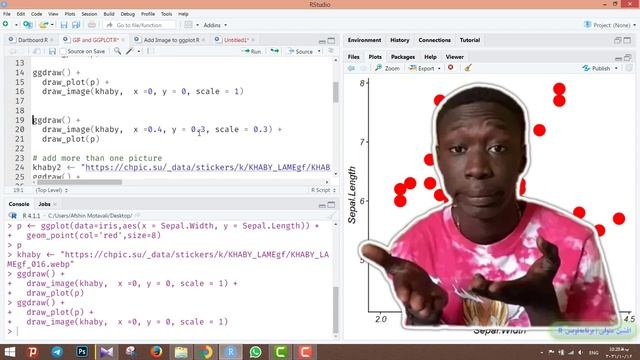Image resolution: width=640 pixels, height=360 pixels.
Task: Click the previous plot back arrow
Action: click(351, 69)
